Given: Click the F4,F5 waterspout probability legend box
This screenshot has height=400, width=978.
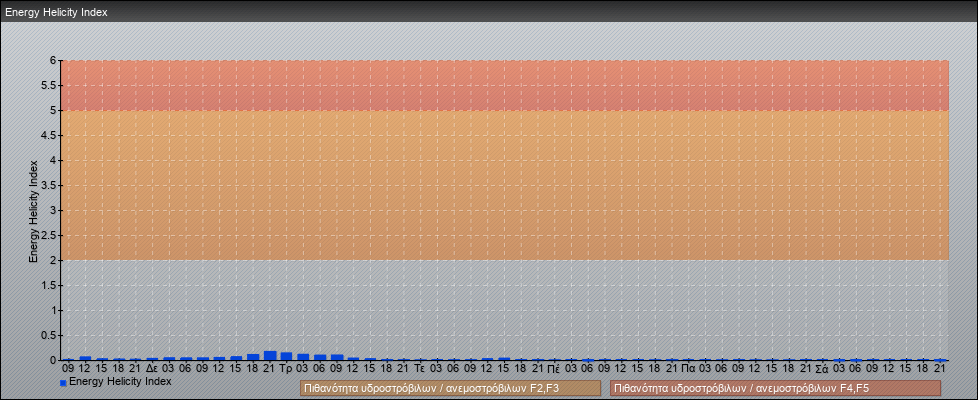Looking at the screenshot, I should (x=775, y=388).
